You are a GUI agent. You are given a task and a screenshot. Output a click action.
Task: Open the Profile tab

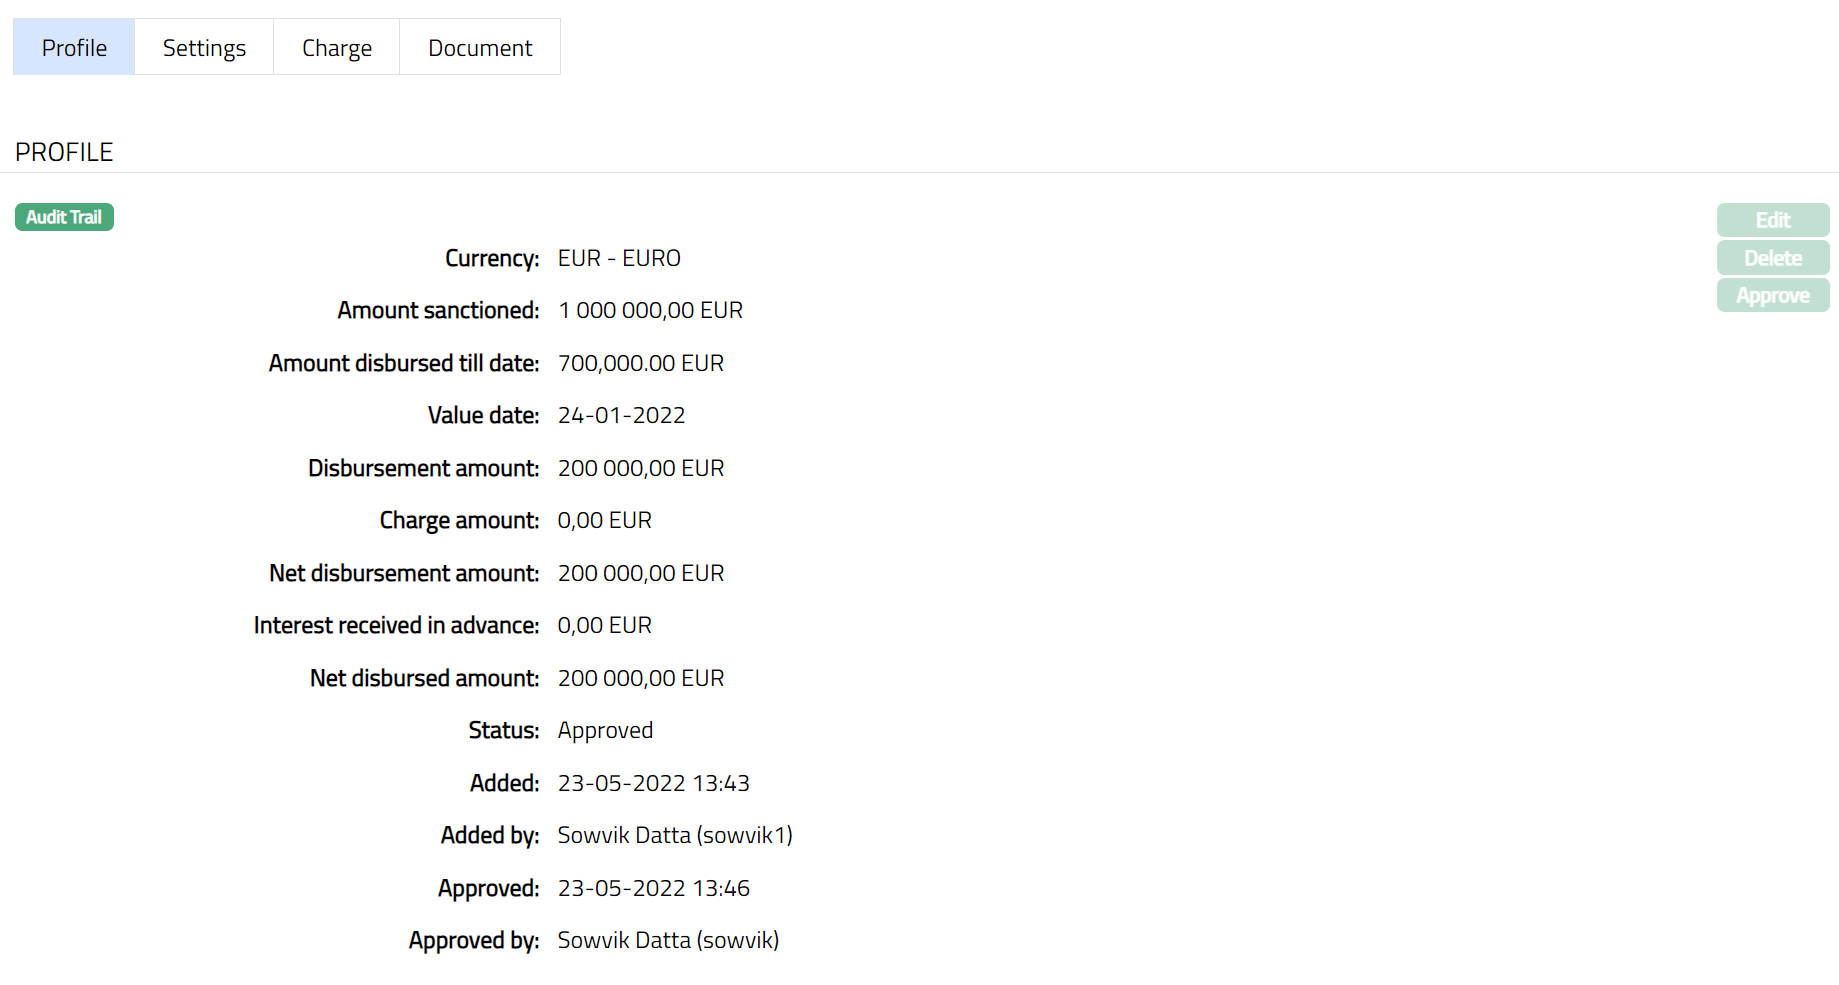[x=74, y=47]
